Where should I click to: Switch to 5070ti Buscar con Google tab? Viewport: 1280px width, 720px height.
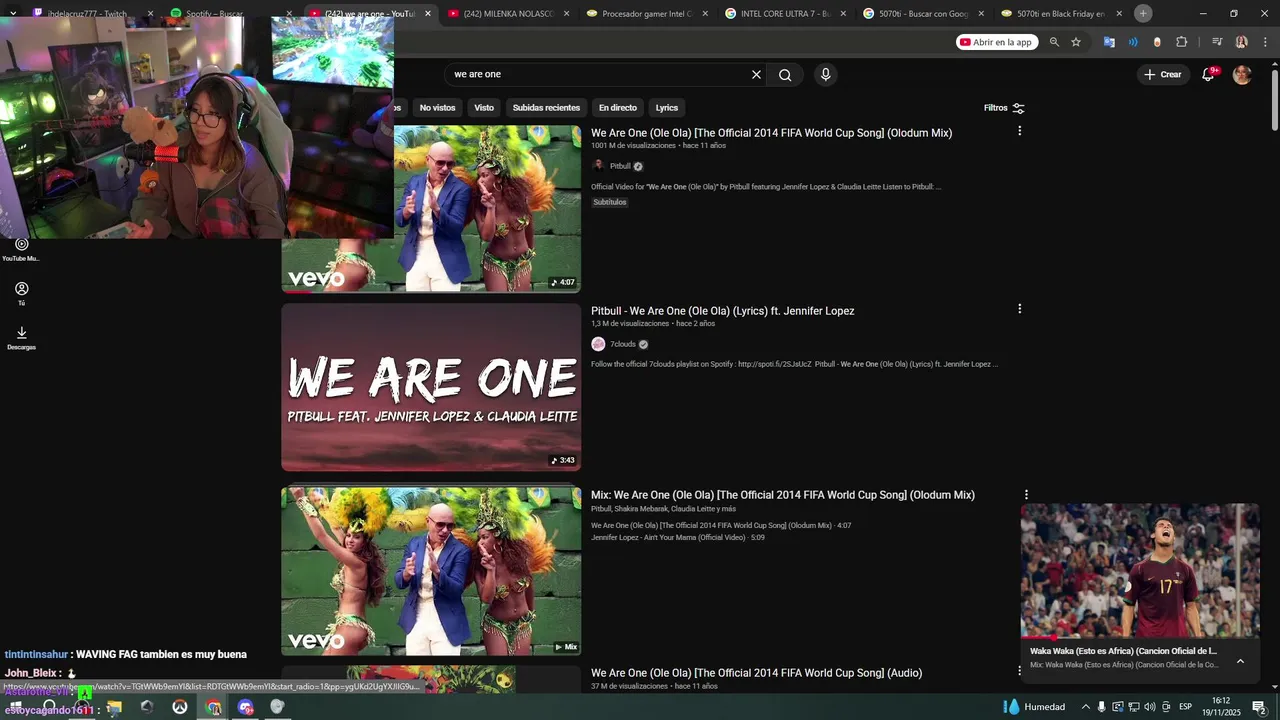(x=924, y=14)
